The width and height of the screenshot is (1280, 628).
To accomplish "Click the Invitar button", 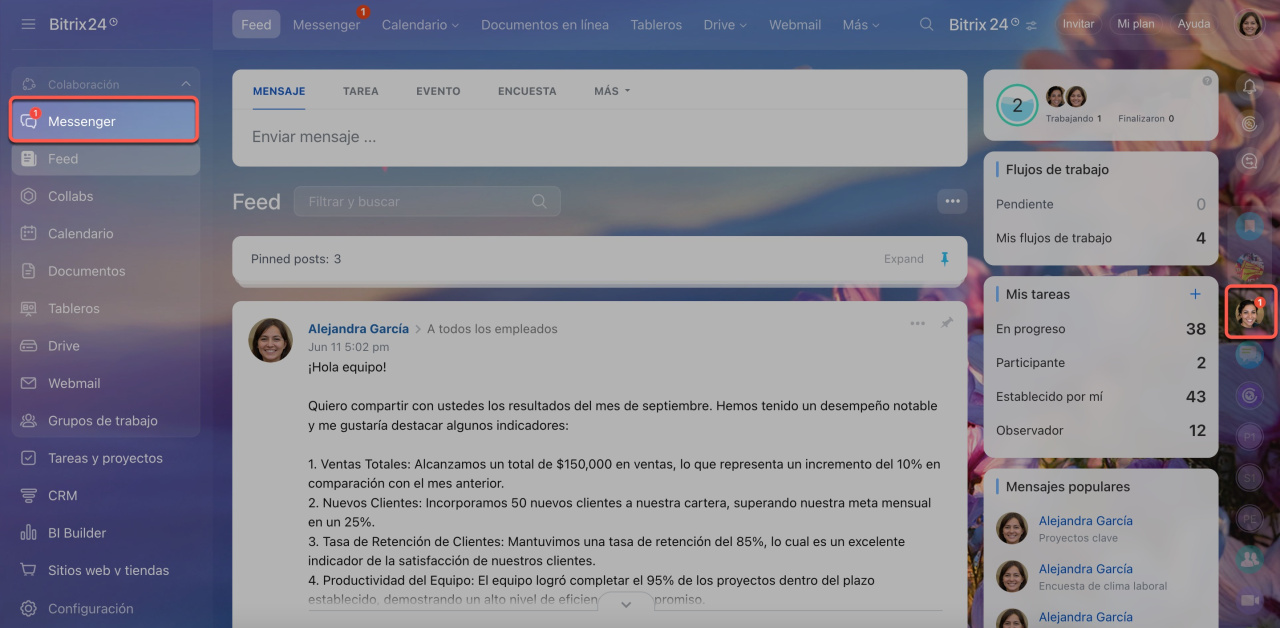I will tap(1078, 24).
